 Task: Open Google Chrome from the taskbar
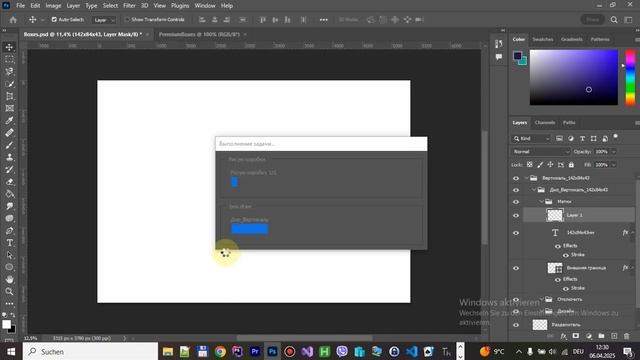pyautogui.click(x=220, y=351)
